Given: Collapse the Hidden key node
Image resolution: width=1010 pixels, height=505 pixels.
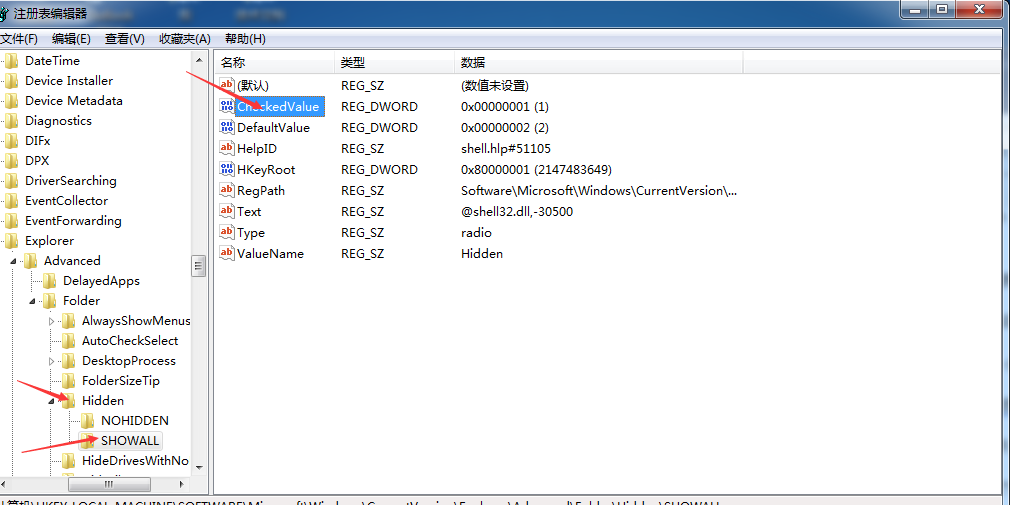Looking at the screenshot, I should 52,401.
